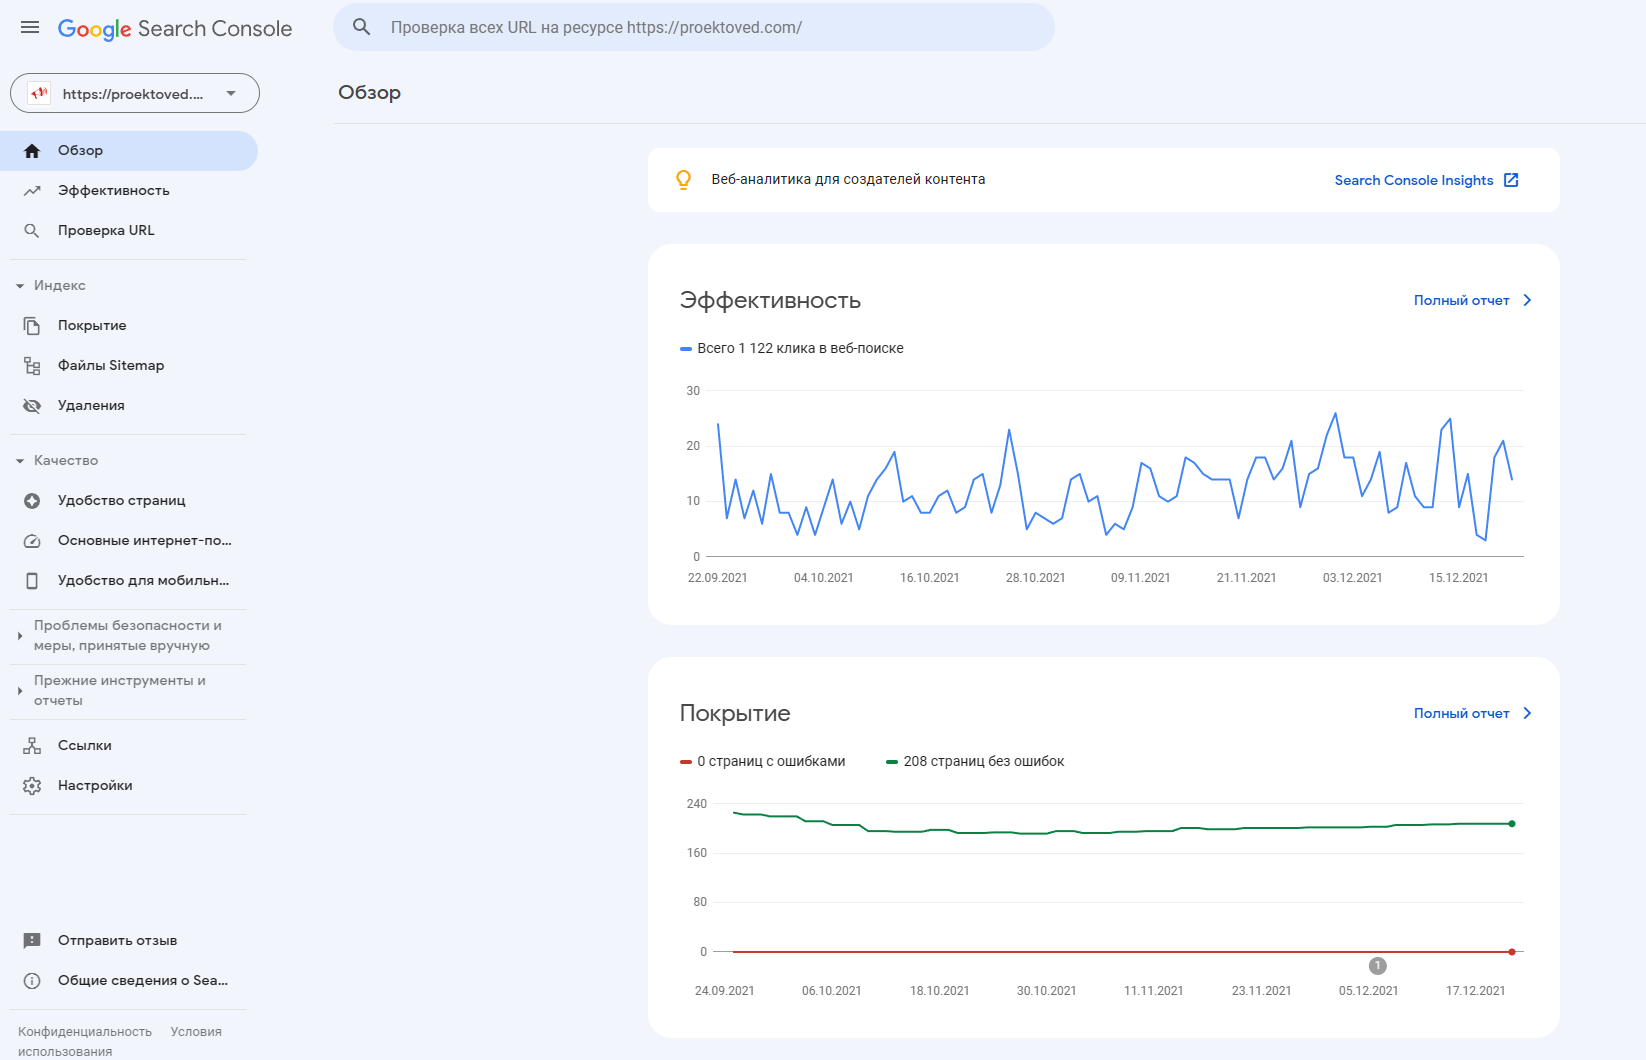Image resolution: width=1646 pixels, height=1060 pixels.
Task: Click the mobile usability phone icon
Action: coord(32,581)
